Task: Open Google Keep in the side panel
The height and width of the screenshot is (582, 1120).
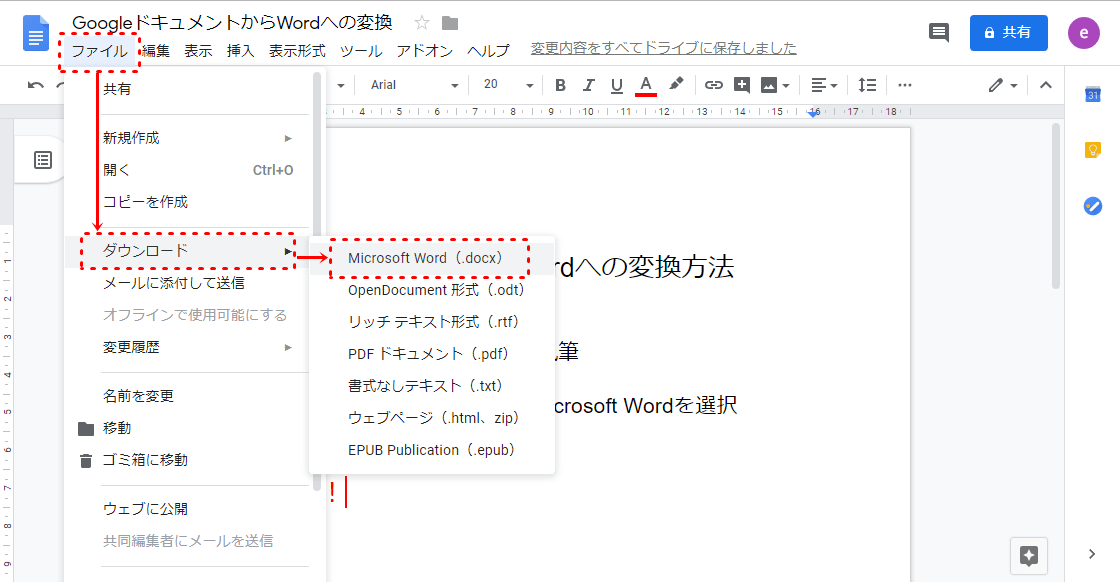Action: point(1093,150)
